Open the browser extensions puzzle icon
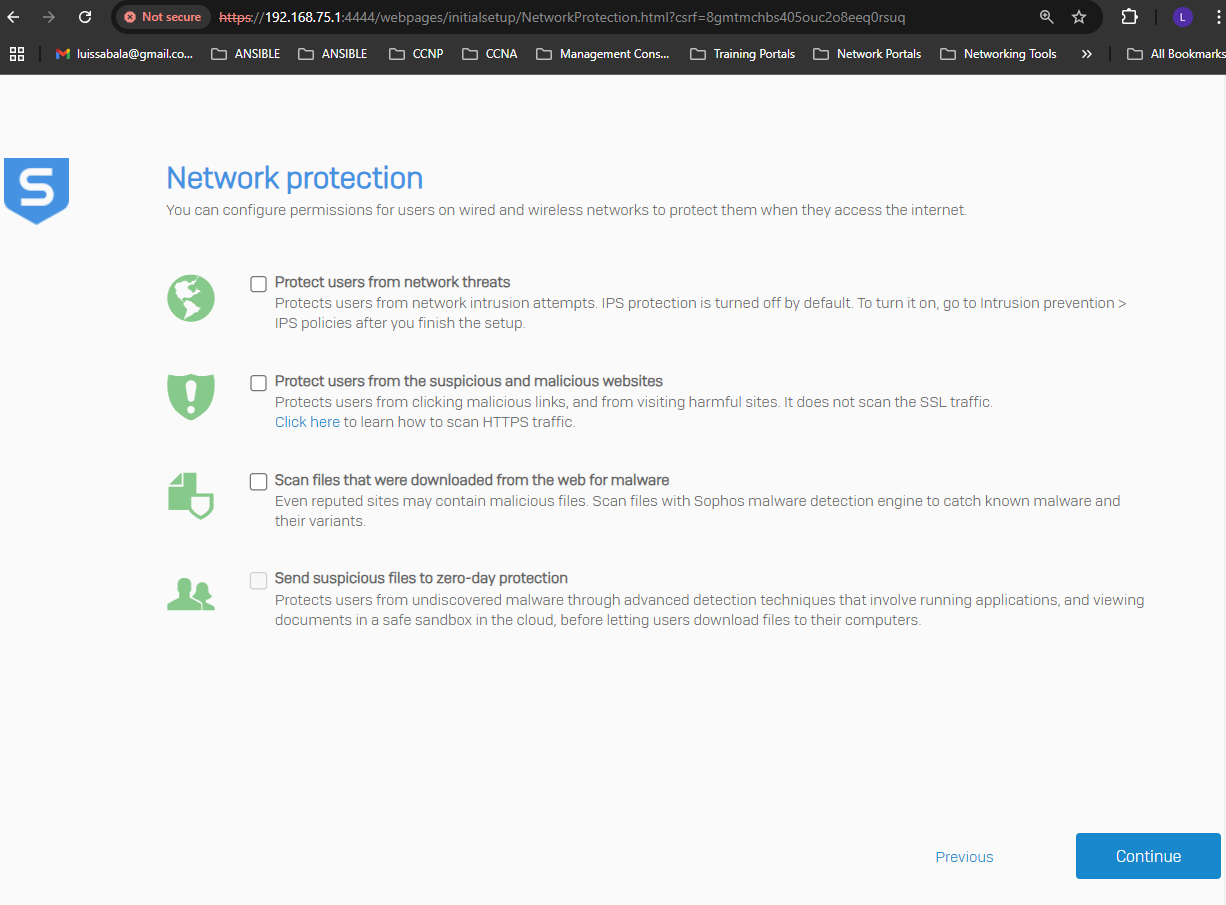This screenshot has width=1226, height=905. click(1129, 17)
